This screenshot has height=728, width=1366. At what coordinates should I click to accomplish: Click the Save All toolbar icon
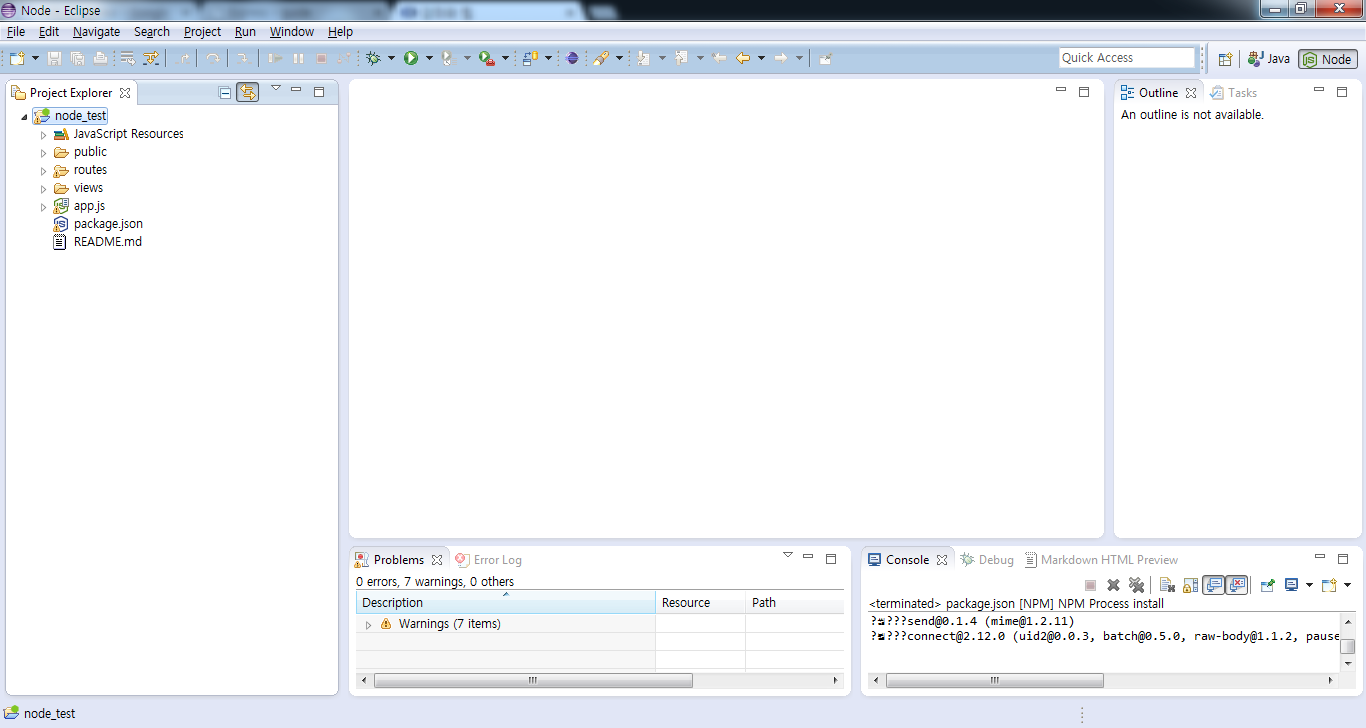(77, 58)
